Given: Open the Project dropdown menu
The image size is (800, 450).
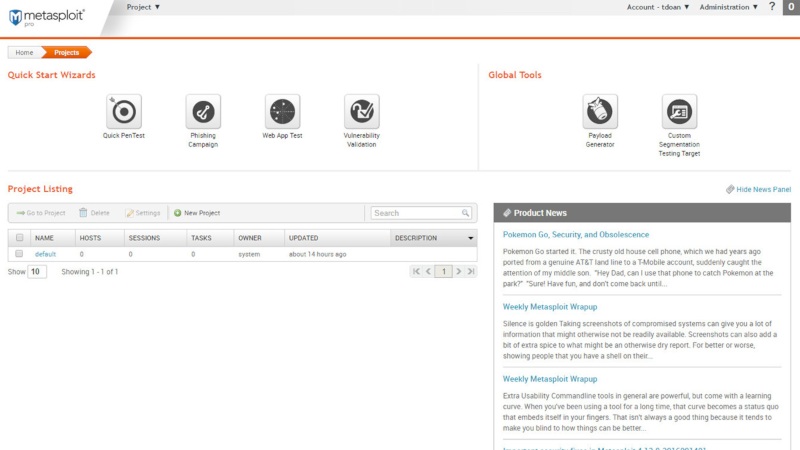Looking at the screenshot, I should 143,7.
